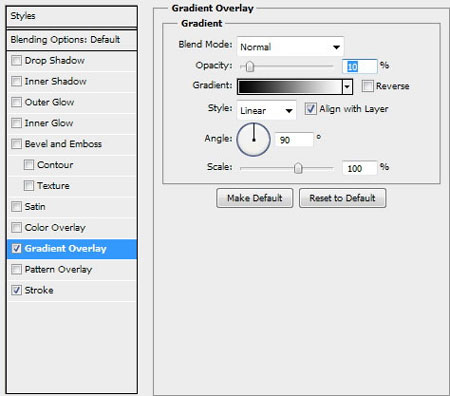Open the Blend Mode dropdown

290,47
